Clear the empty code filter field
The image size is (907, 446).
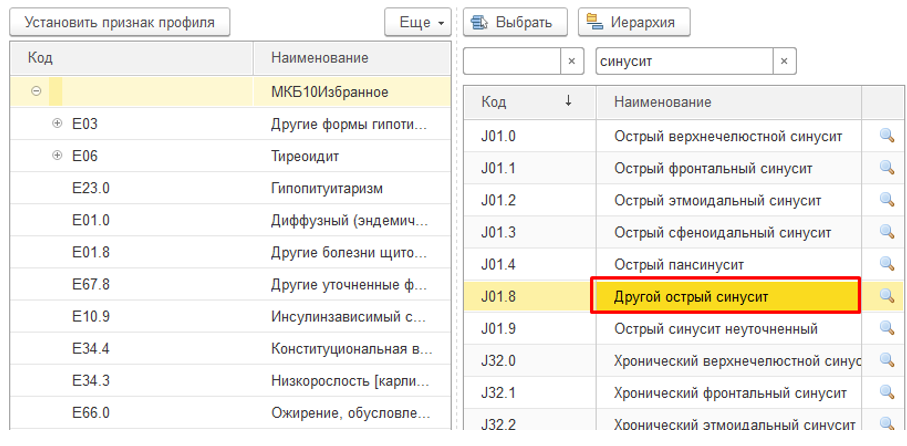pyautogui.click(x=571, y=61)
